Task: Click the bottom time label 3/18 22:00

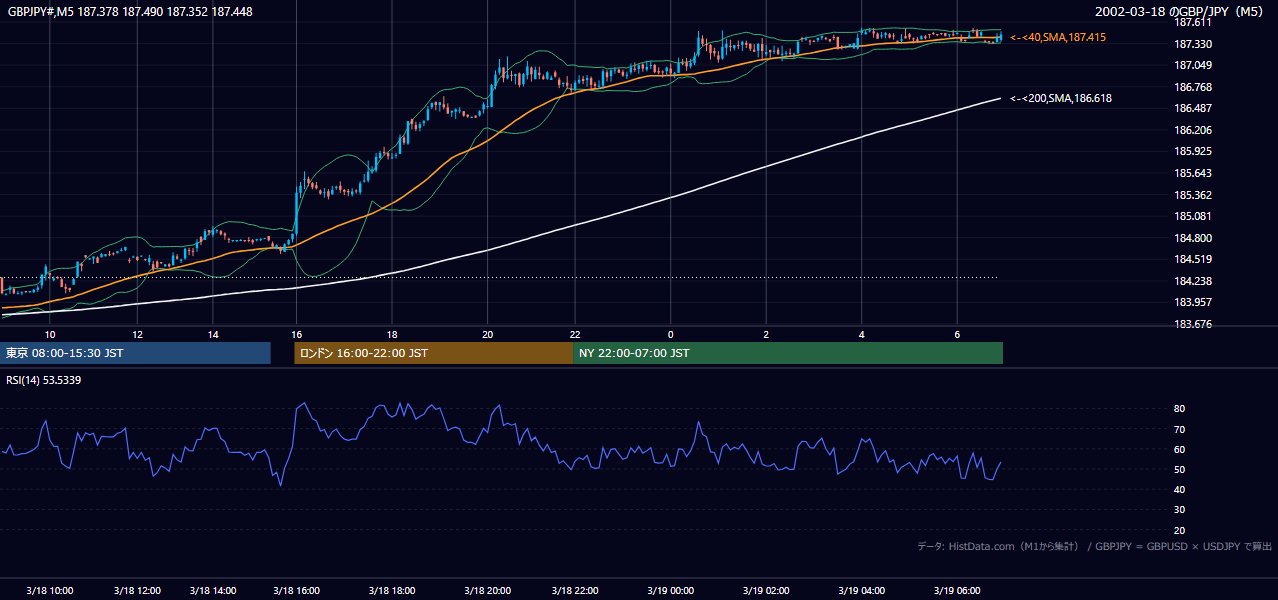Action: click(x=575, y=590)
